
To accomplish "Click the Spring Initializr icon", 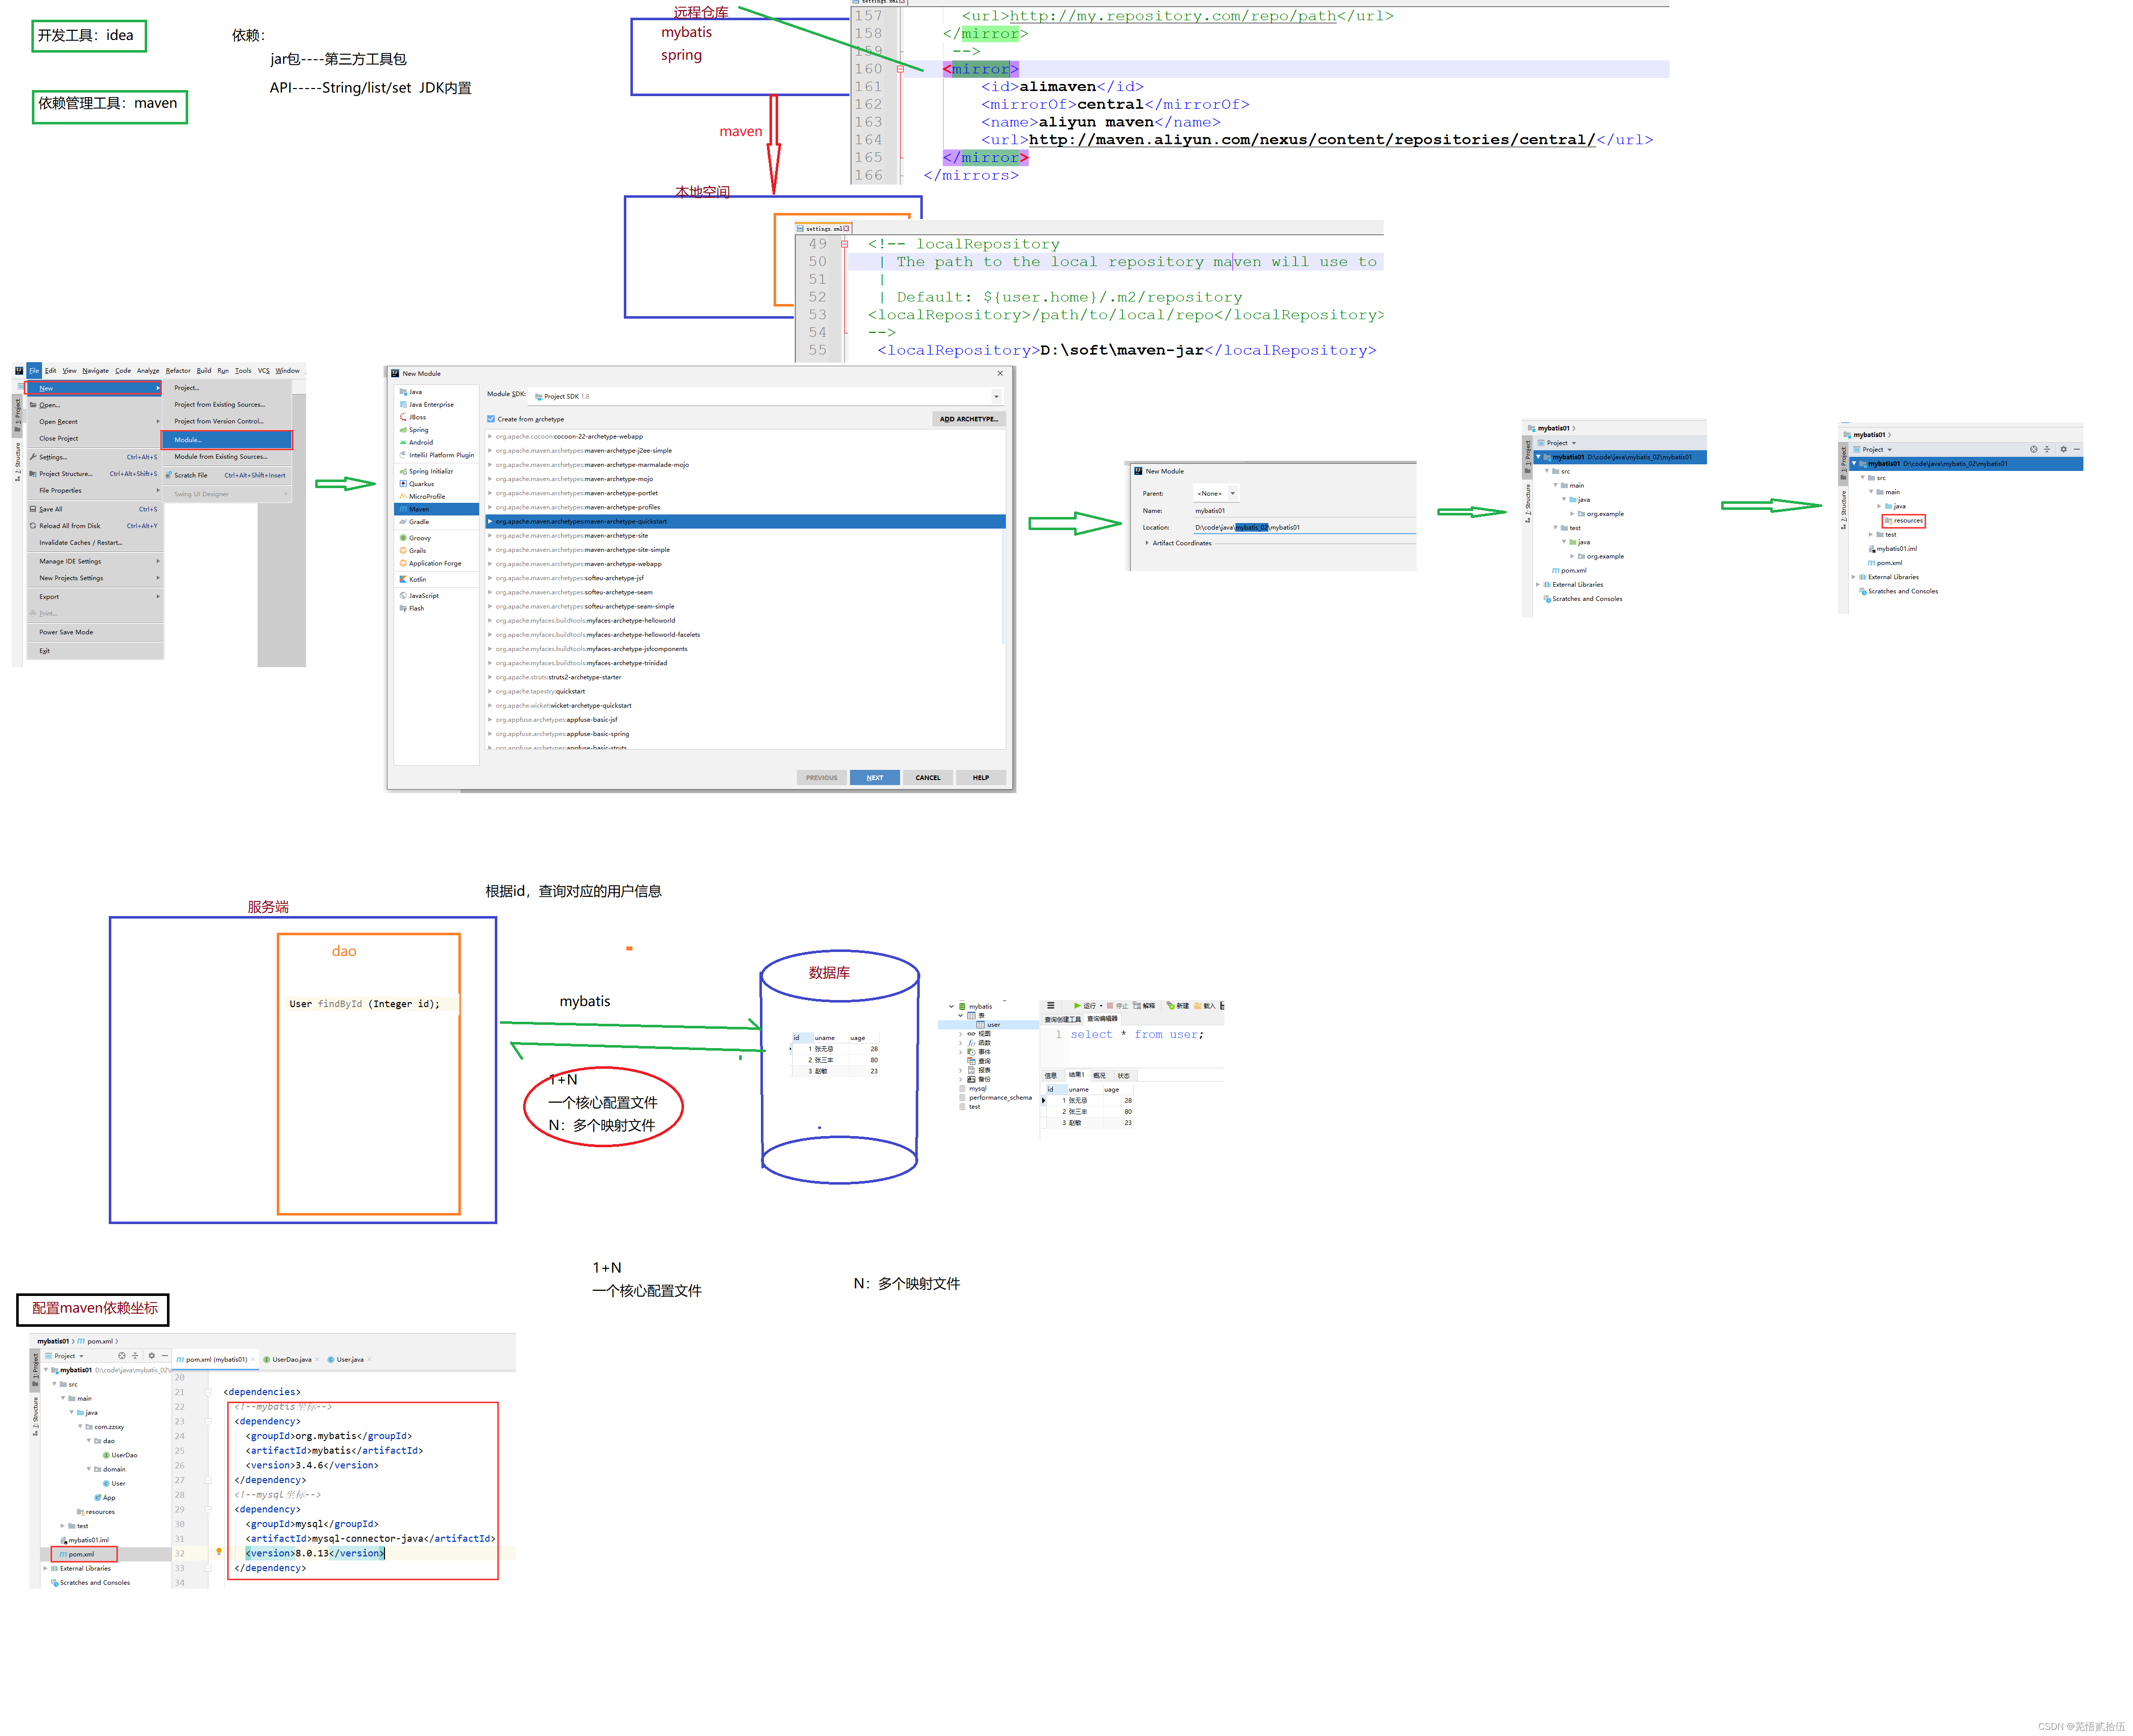I will (x=403, y=471).
